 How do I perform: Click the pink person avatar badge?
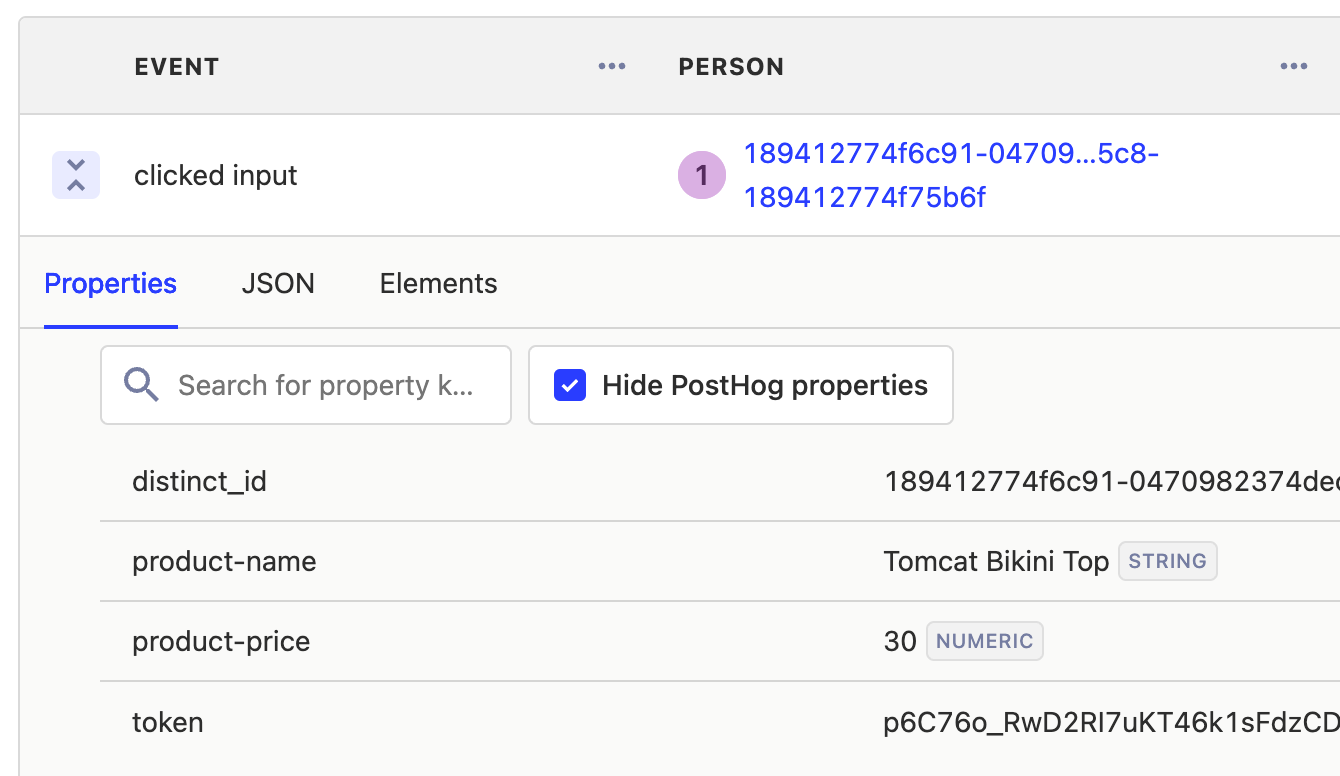[701, 174]
